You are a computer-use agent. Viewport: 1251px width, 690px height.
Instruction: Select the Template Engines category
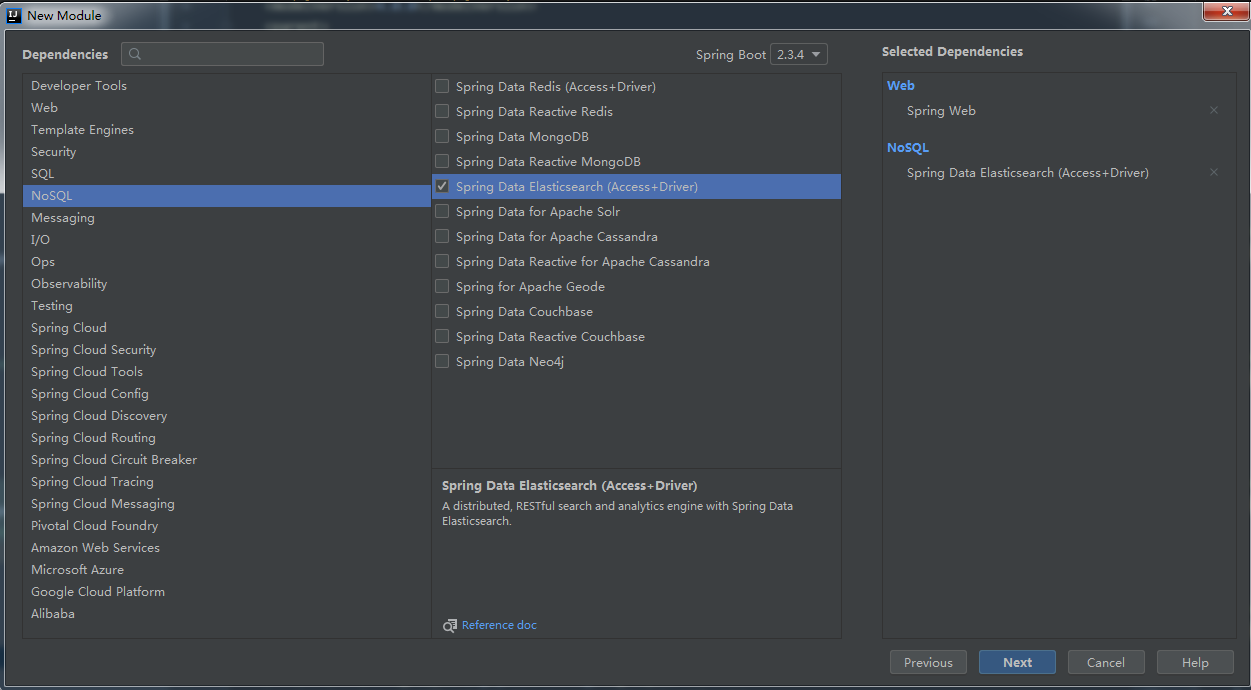click(x=226, y=130)
